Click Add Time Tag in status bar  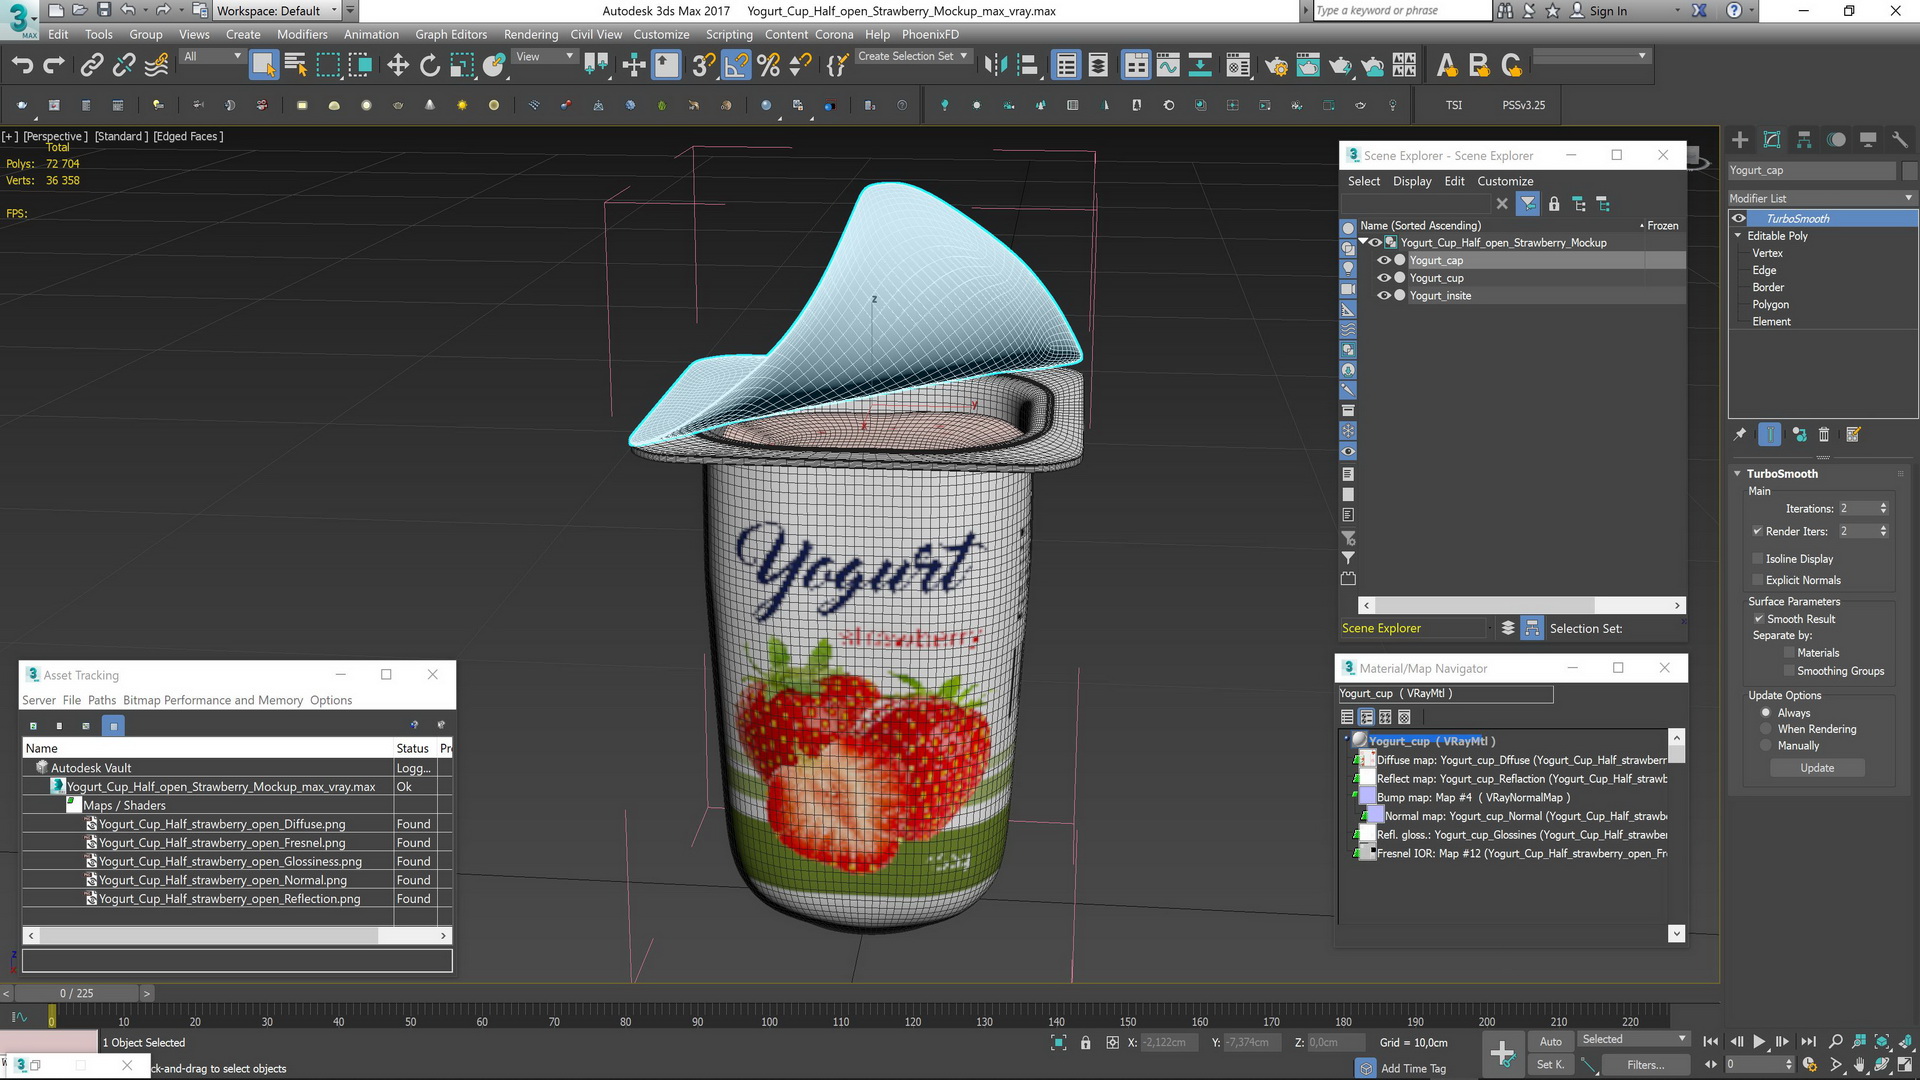click(x=1413, y=1069)
